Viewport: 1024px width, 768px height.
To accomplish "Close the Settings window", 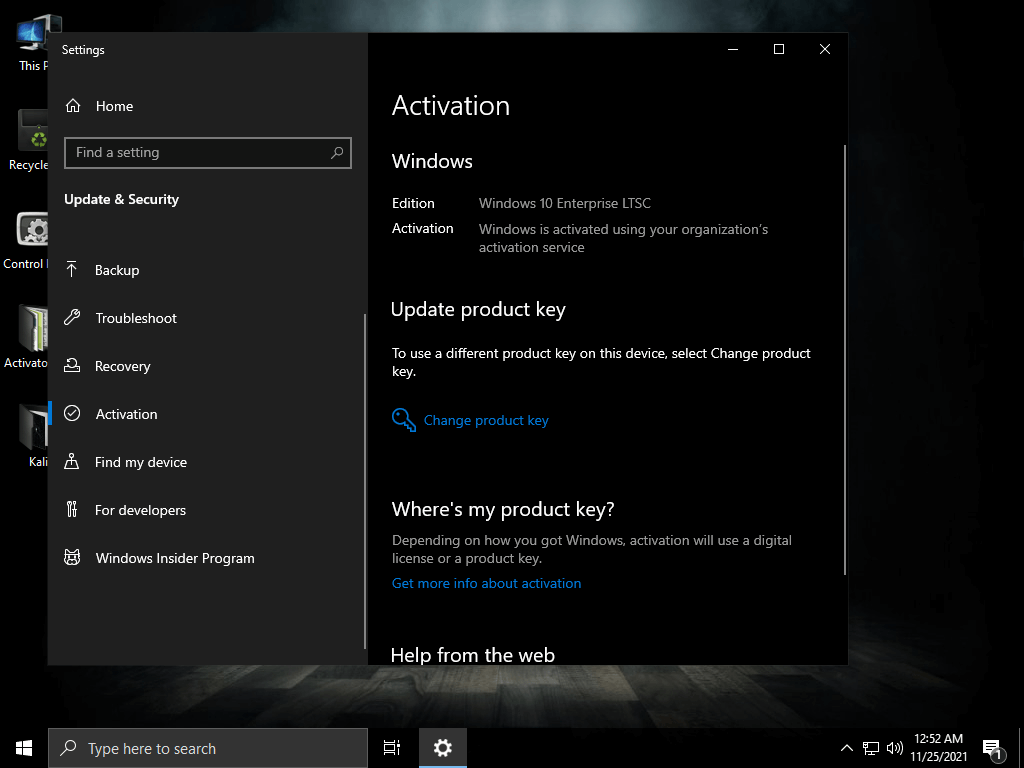I will coord(825,50).
